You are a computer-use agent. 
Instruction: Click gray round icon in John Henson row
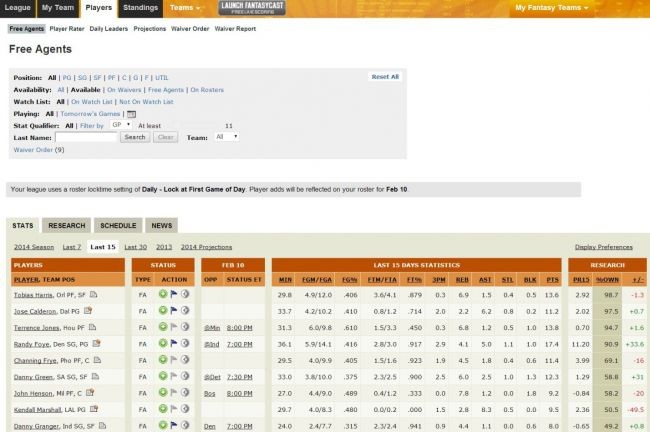[x=185, y=392]
